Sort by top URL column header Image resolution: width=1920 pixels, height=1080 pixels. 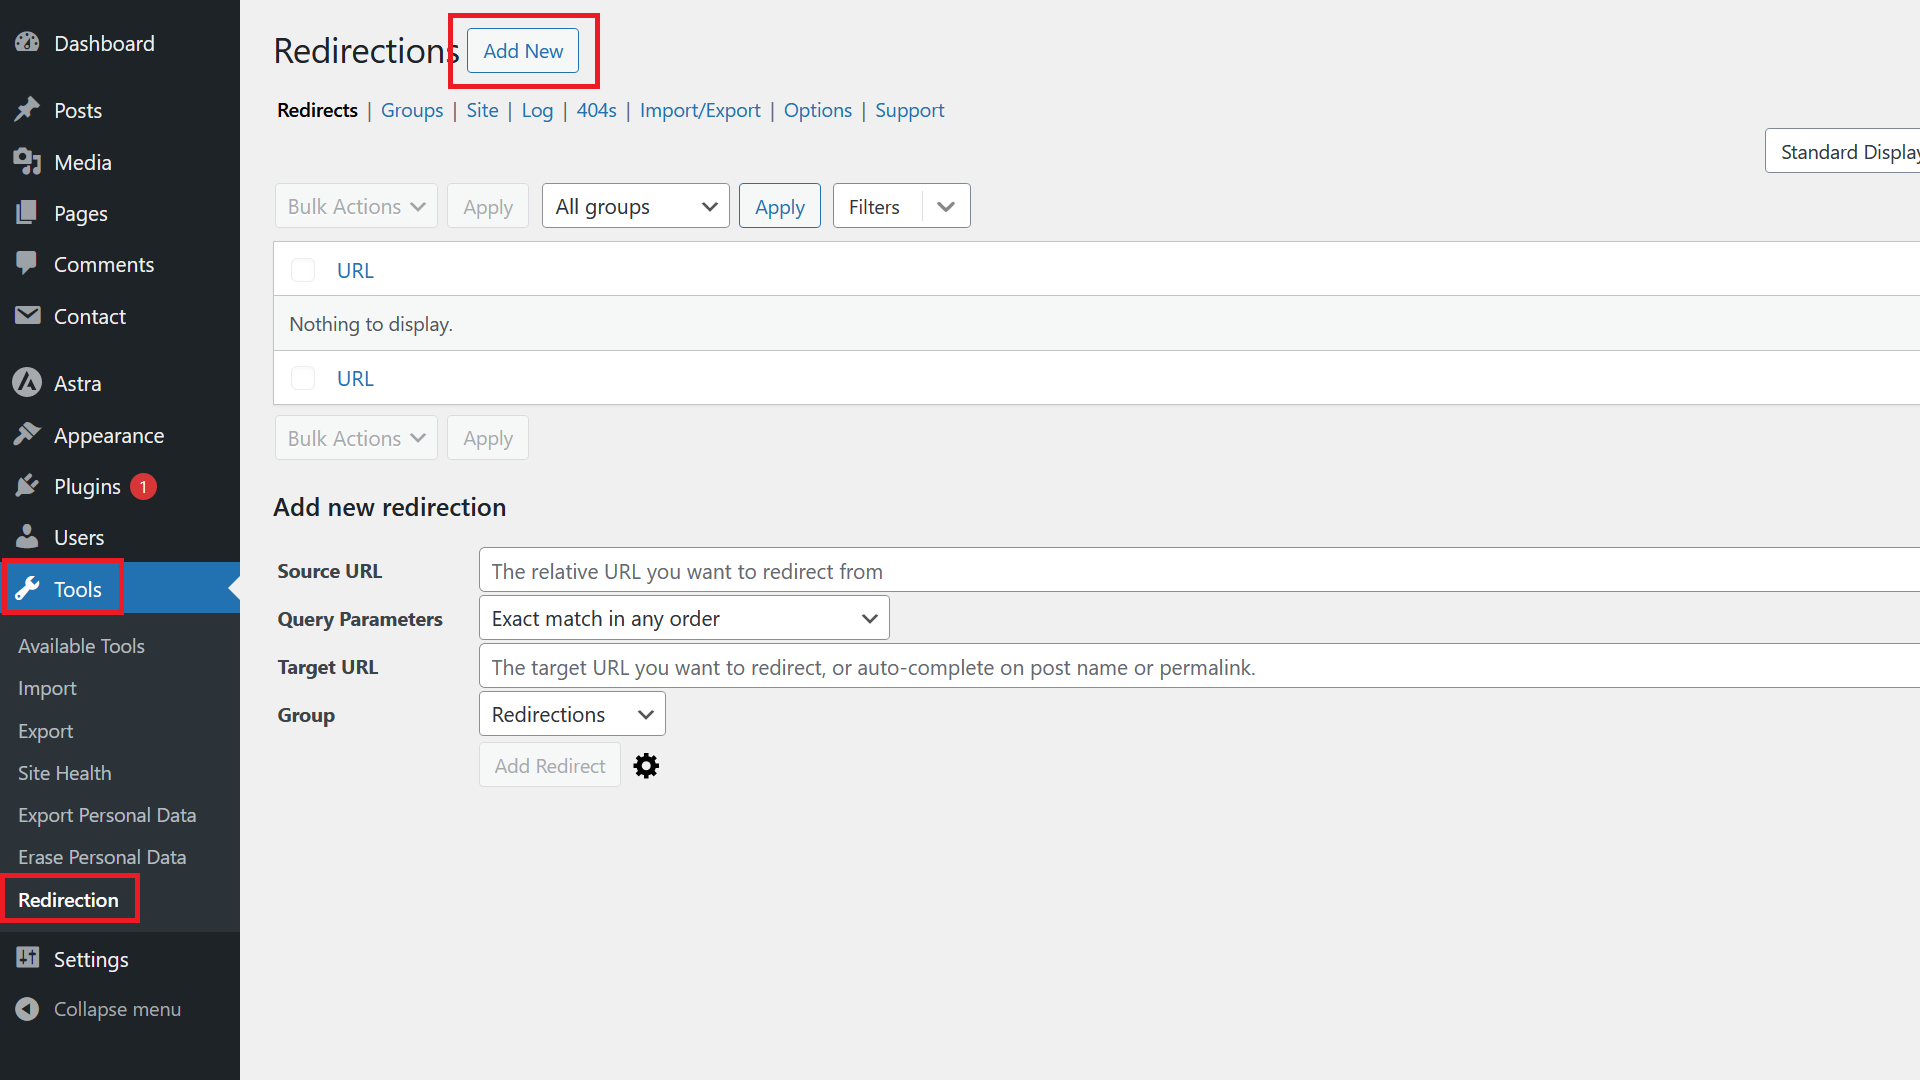pos(355,270)
